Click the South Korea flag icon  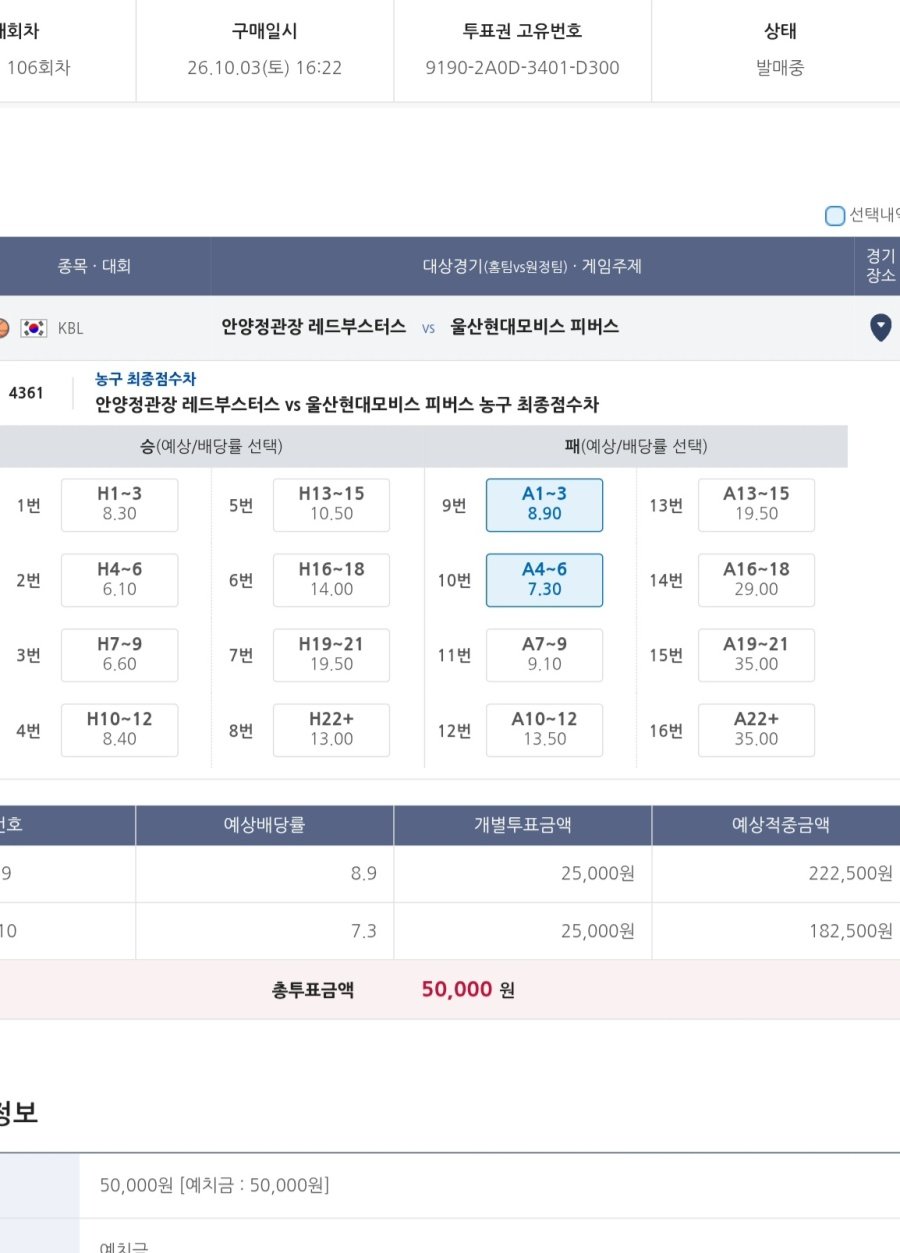coord(34,327)
